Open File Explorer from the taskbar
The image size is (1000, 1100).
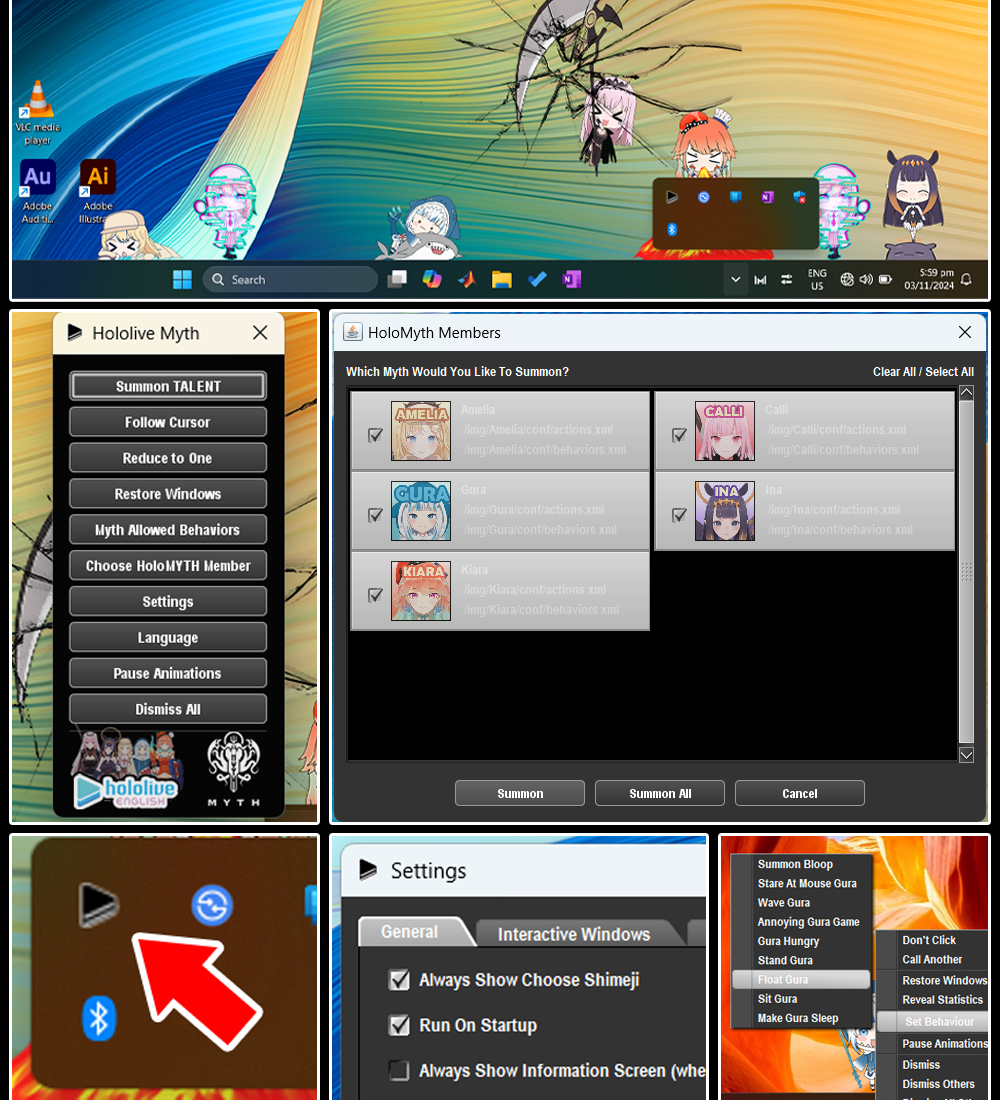pos(502,280)
